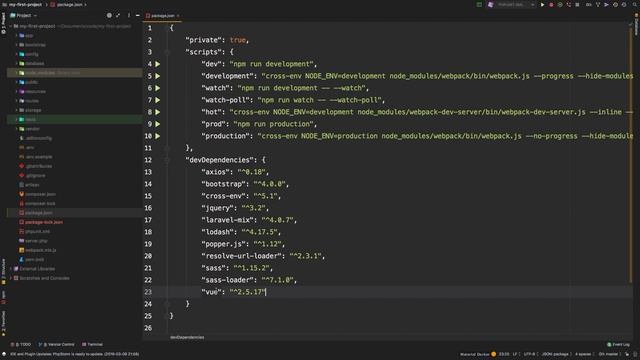
Task: Toggle the Favorites tool window stripe button
Action: click(x=3, y=323)
